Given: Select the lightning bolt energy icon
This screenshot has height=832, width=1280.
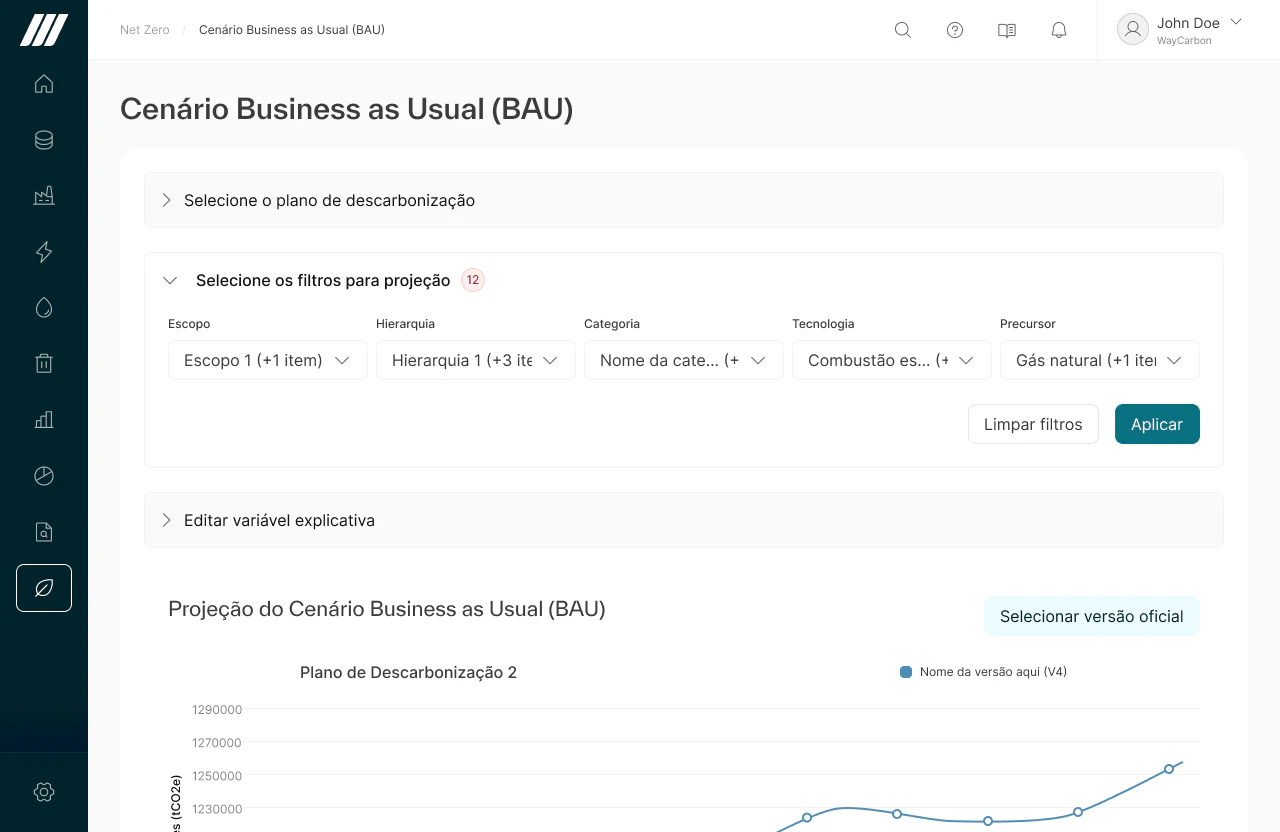Looking at the screenshot, I should 44,252.
